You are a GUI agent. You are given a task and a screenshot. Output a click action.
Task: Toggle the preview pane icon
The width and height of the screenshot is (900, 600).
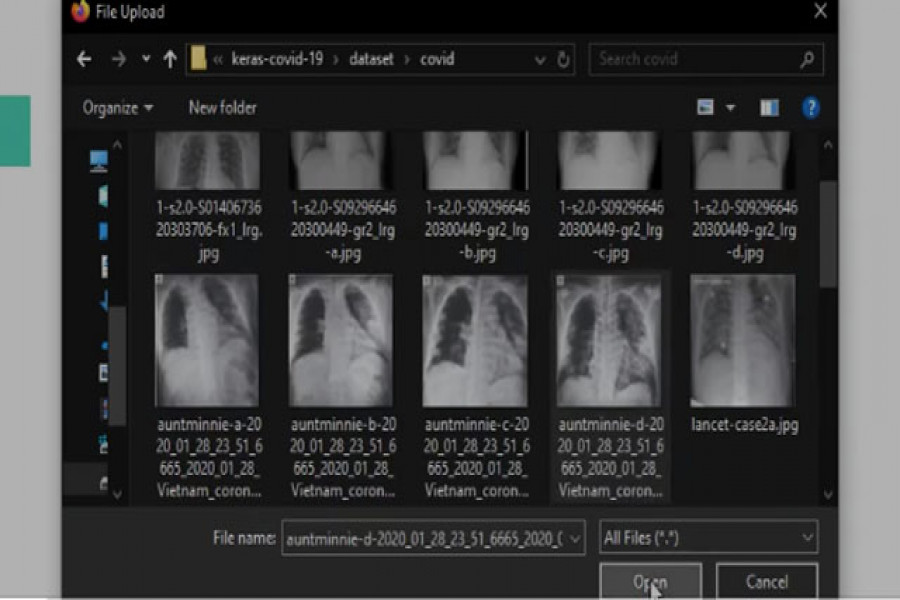click(x=769, y=108)
